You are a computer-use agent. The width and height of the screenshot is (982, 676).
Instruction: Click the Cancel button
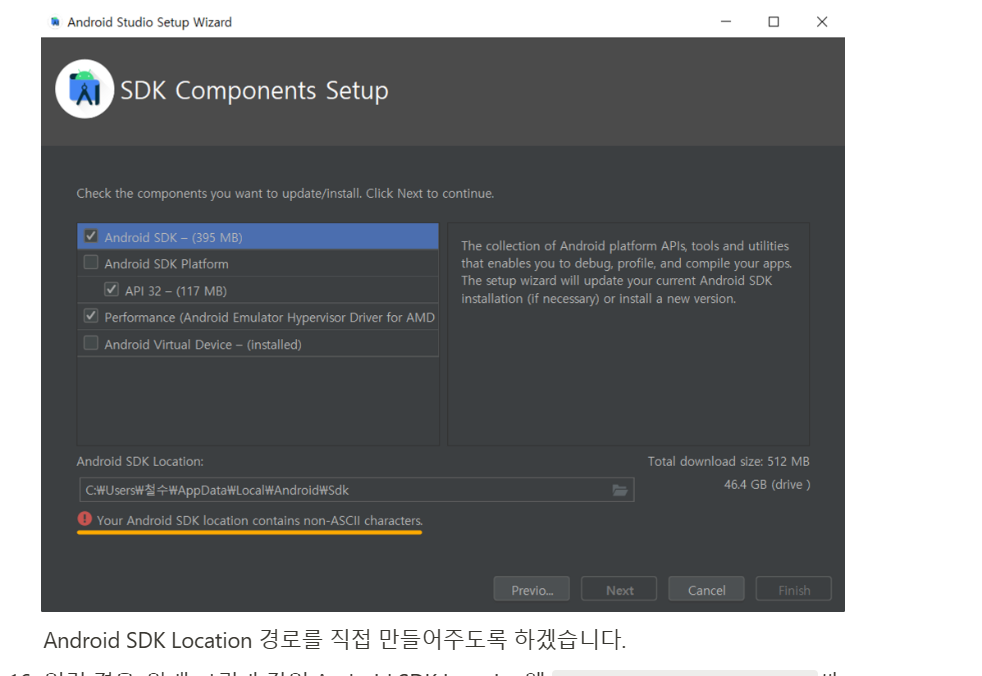[706, 590]
